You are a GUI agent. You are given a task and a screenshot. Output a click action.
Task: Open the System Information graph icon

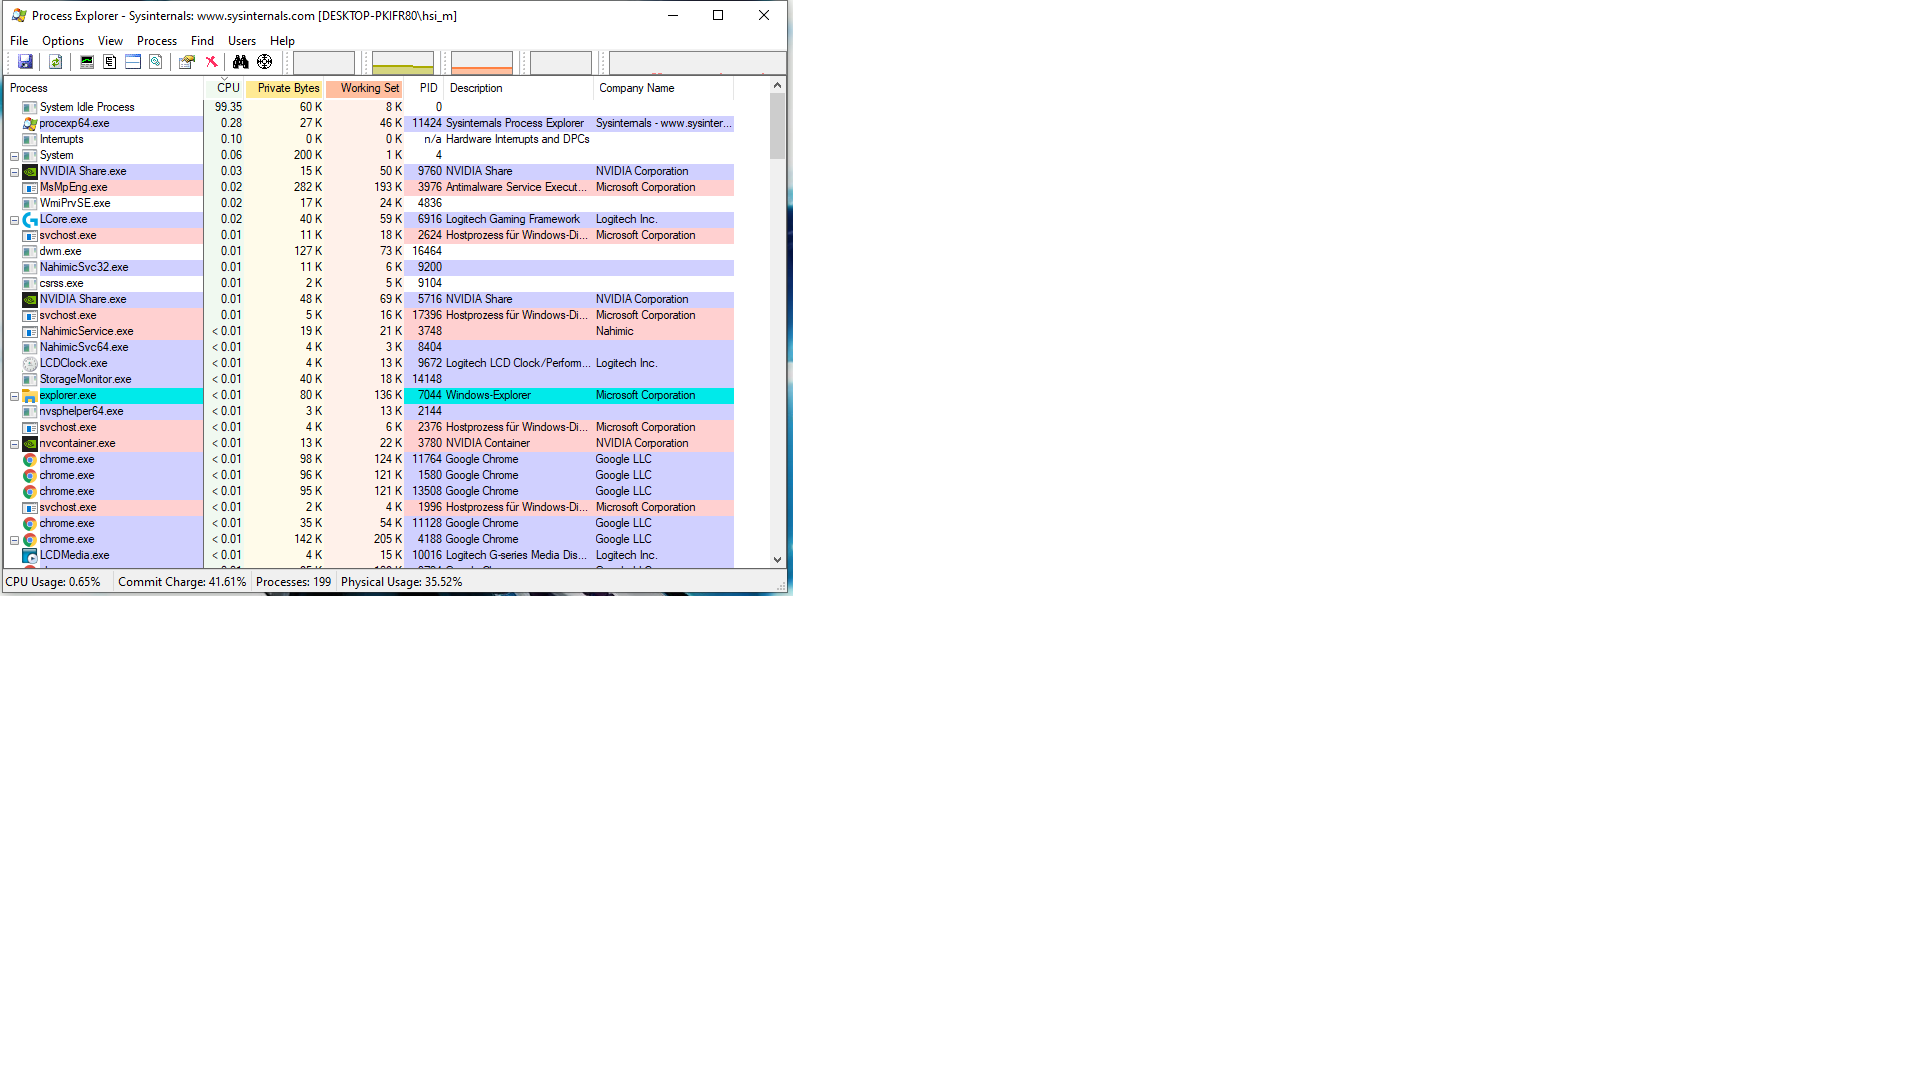pyautogui.click(x=87, y=62)
